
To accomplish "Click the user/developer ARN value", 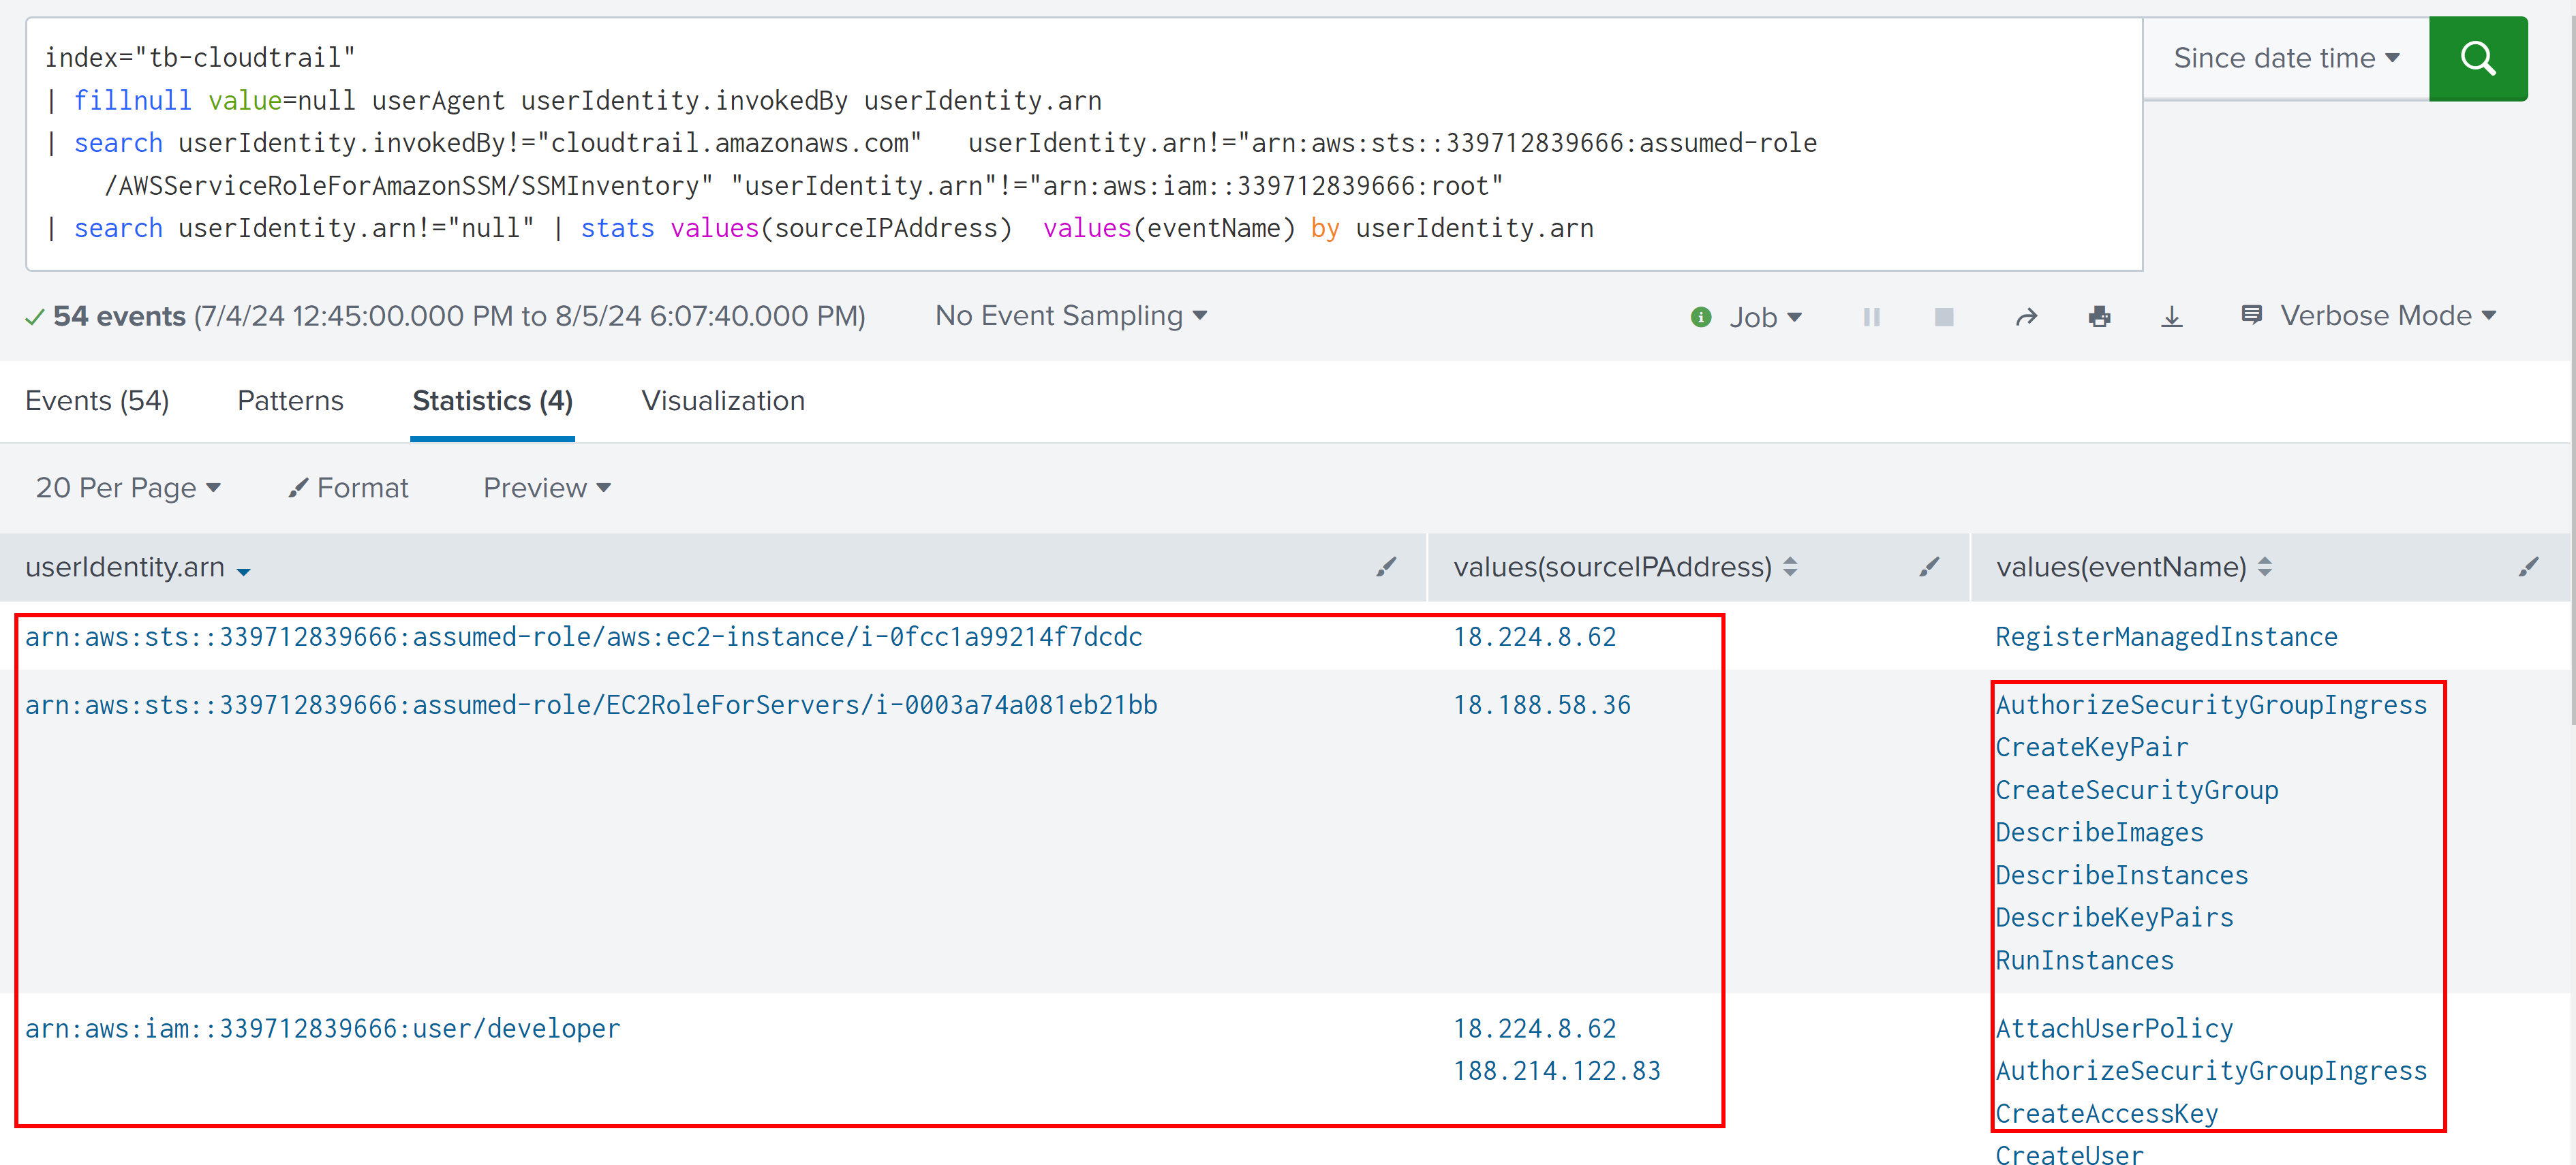I will point(322,1028).
